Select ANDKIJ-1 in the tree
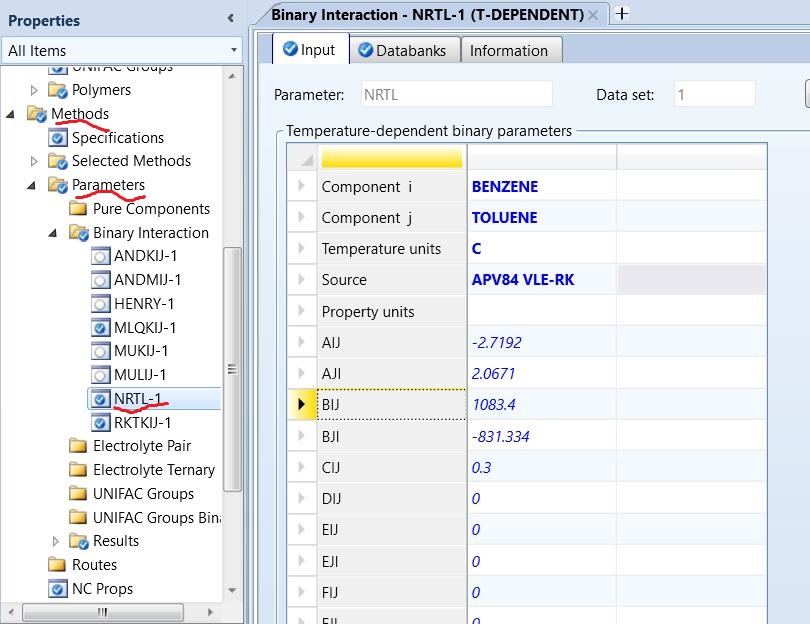The height and width of the screenshot is (624, 810). coord(145,256)
